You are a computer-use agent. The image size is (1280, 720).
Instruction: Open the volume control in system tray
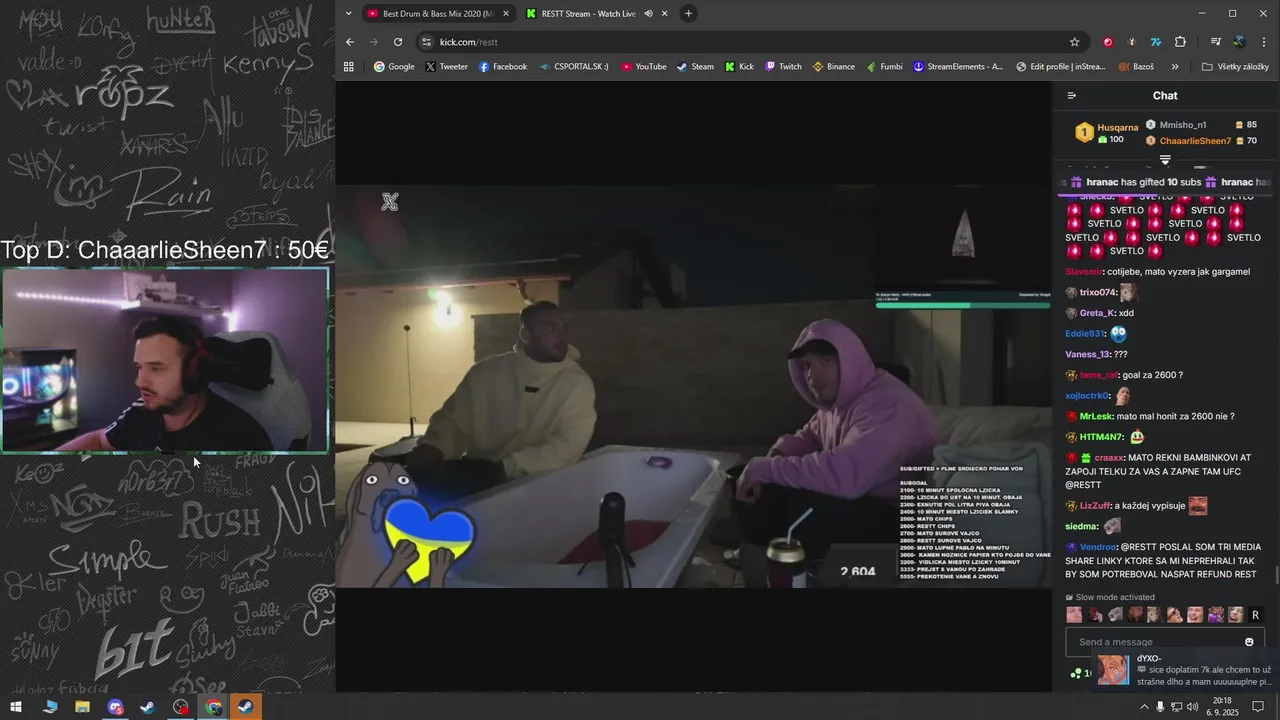[x=1192, y=707]
